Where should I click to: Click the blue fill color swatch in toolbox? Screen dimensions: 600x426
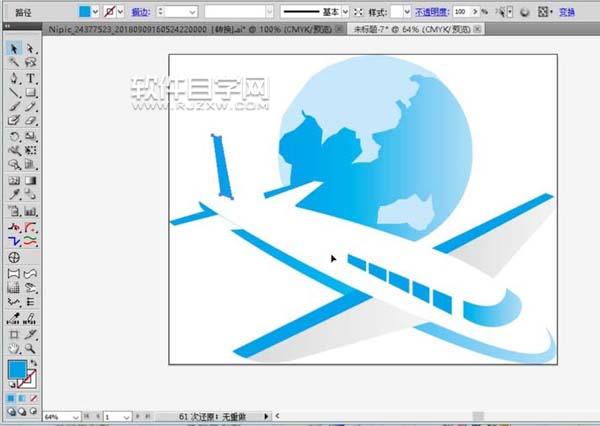coord(17,370)
